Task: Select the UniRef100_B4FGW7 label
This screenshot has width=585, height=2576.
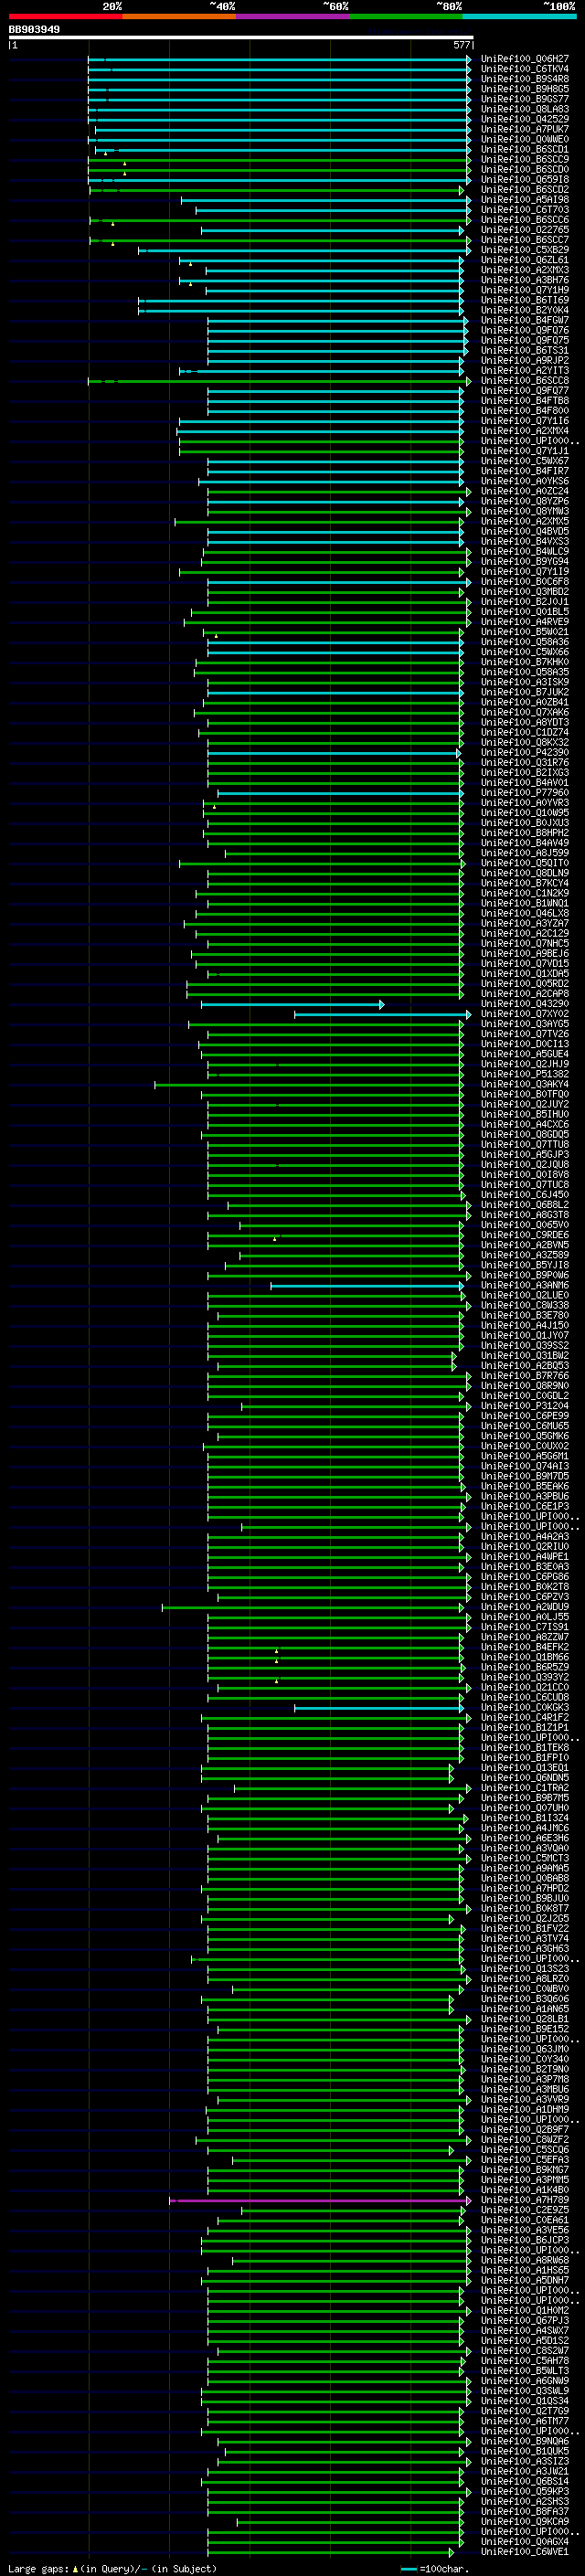Action: coord(525,320)
